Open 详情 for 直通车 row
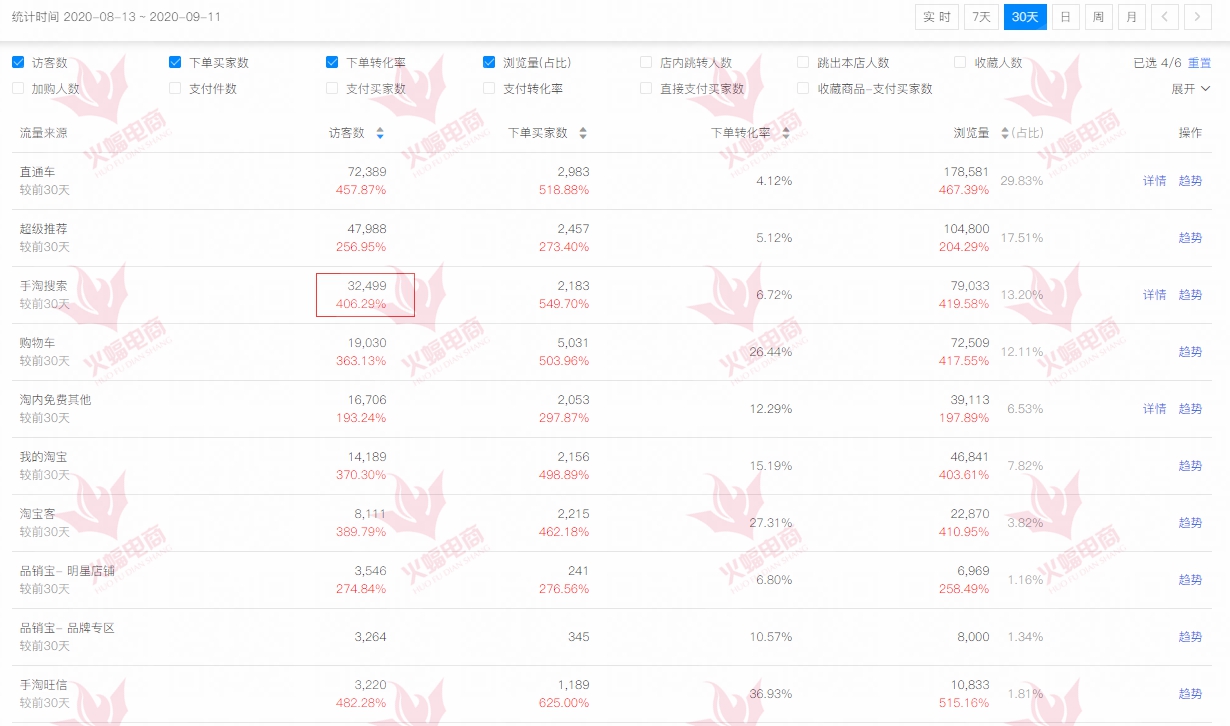The width and height of the screenshot is (1230, 726). (1154, 181)
